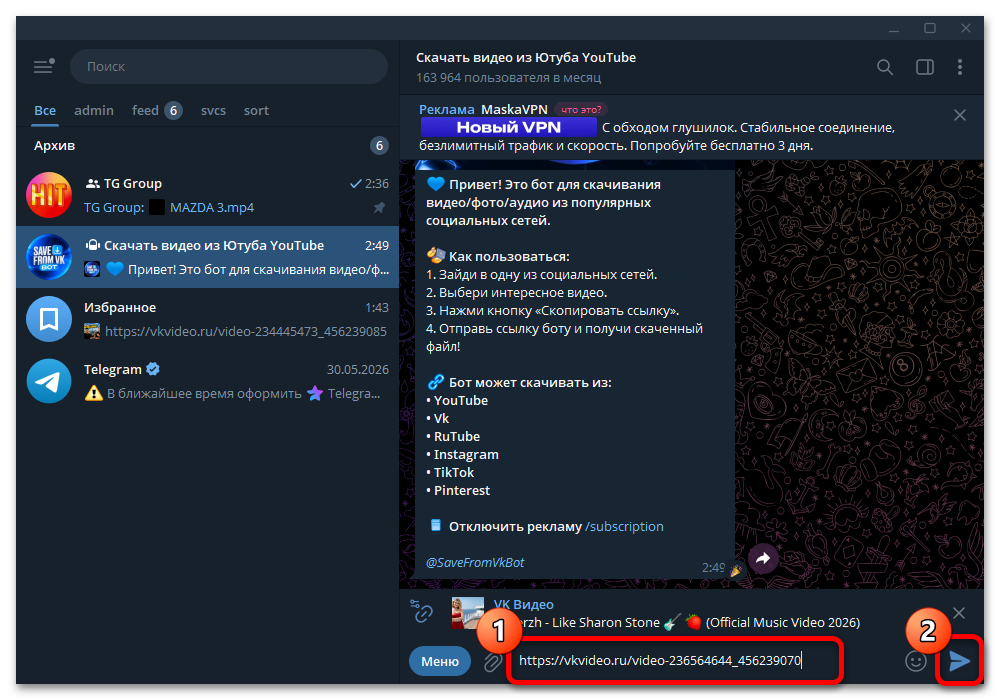Open the emoji picker
Viewport: 1000px width, 700px height.
point(916,661)
